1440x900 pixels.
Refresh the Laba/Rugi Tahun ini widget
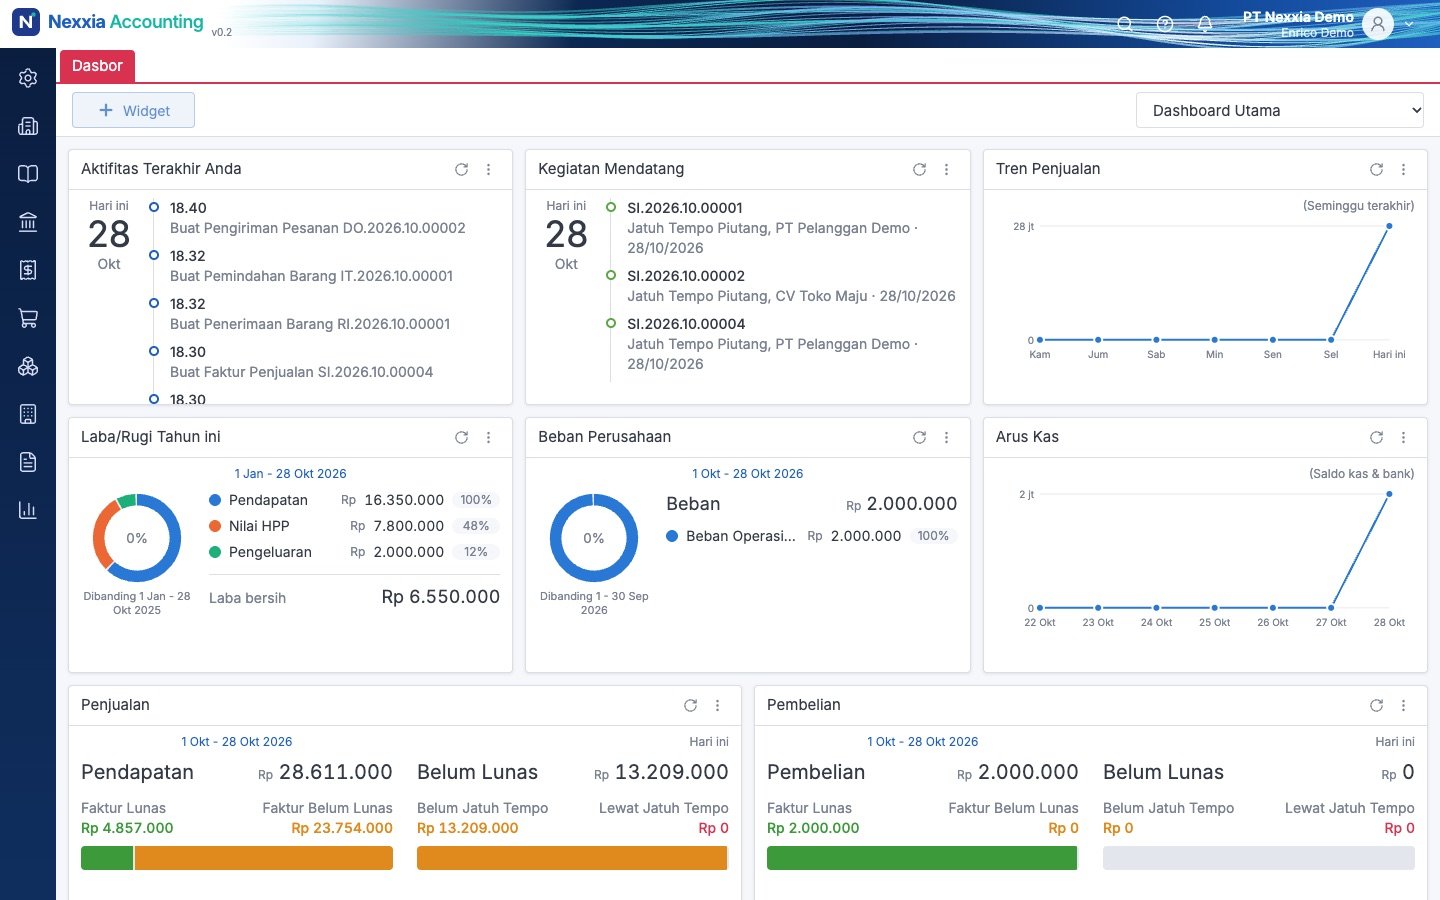click(x=461, y=438)
